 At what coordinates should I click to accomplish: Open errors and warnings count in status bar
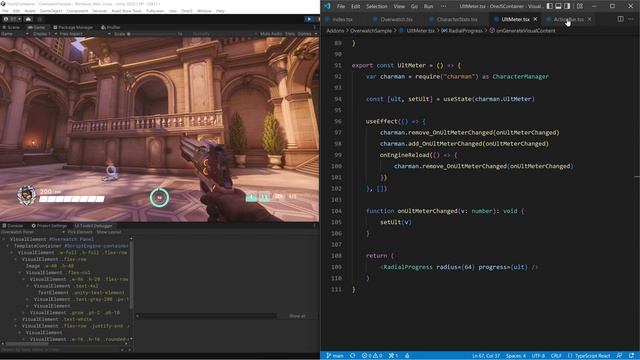[372, 356]
